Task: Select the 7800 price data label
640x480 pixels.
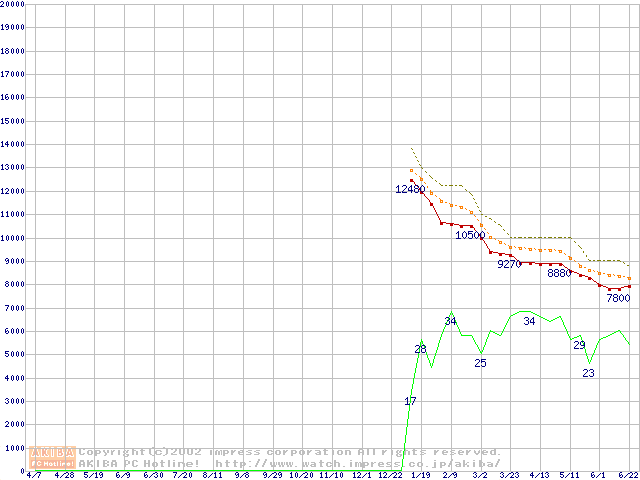Action: point(618,298)
